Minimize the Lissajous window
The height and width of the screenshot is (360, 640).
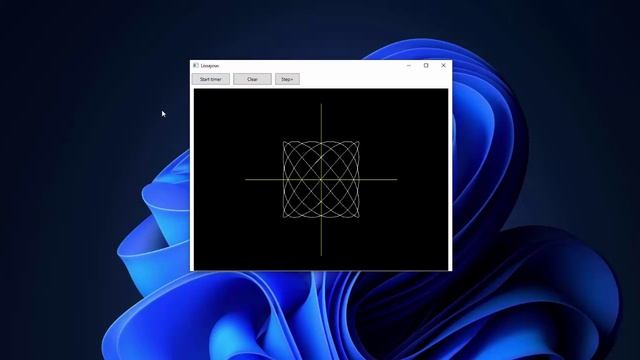409,65
